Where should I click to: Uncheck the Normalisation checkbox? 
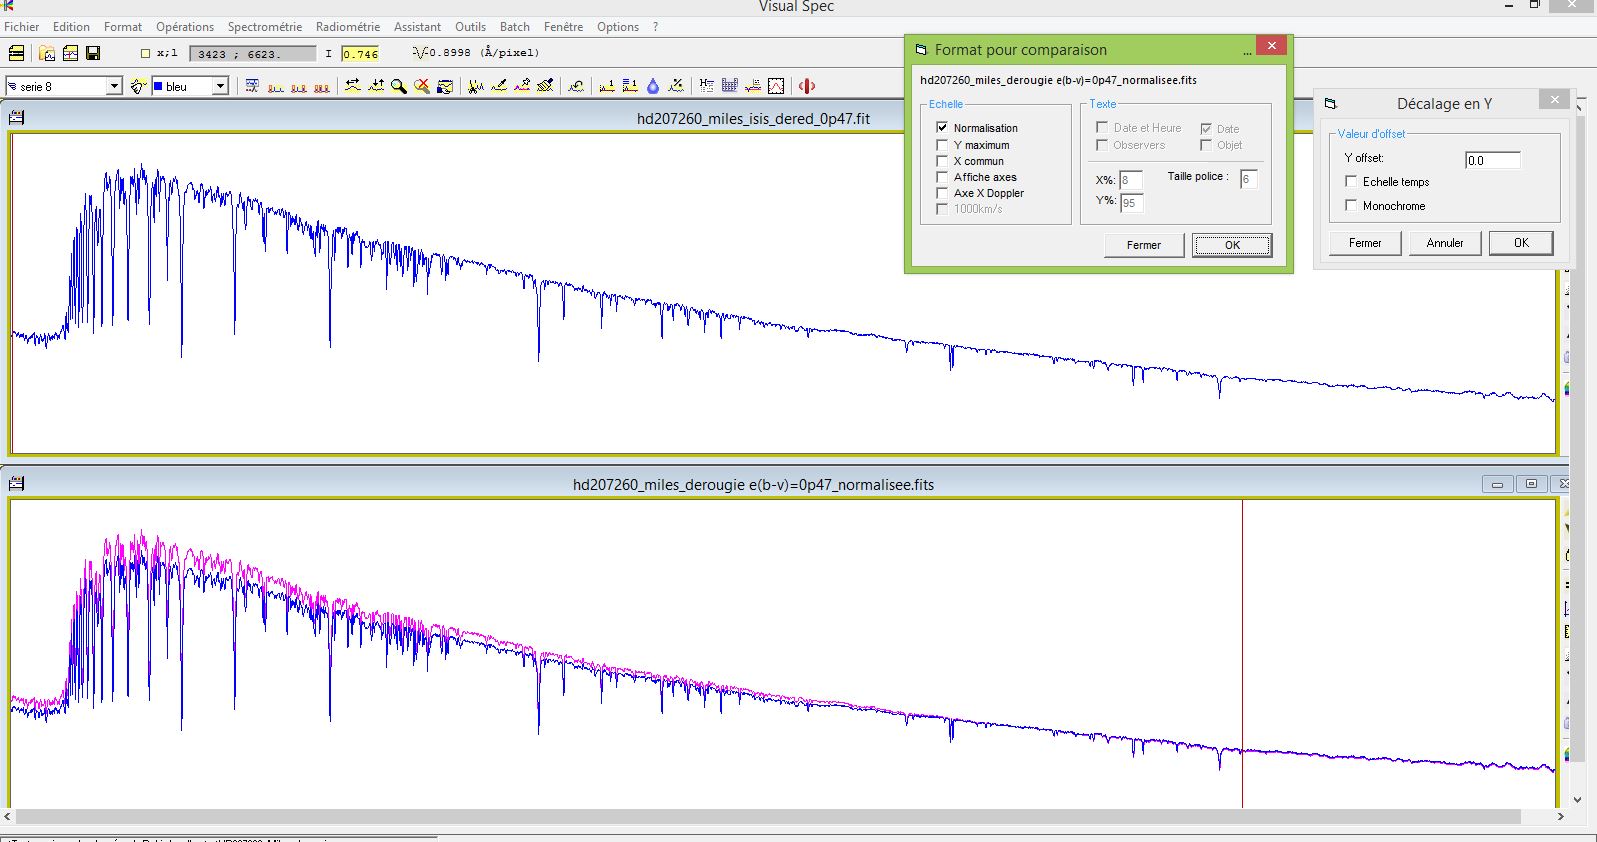[x=942, y=128]
